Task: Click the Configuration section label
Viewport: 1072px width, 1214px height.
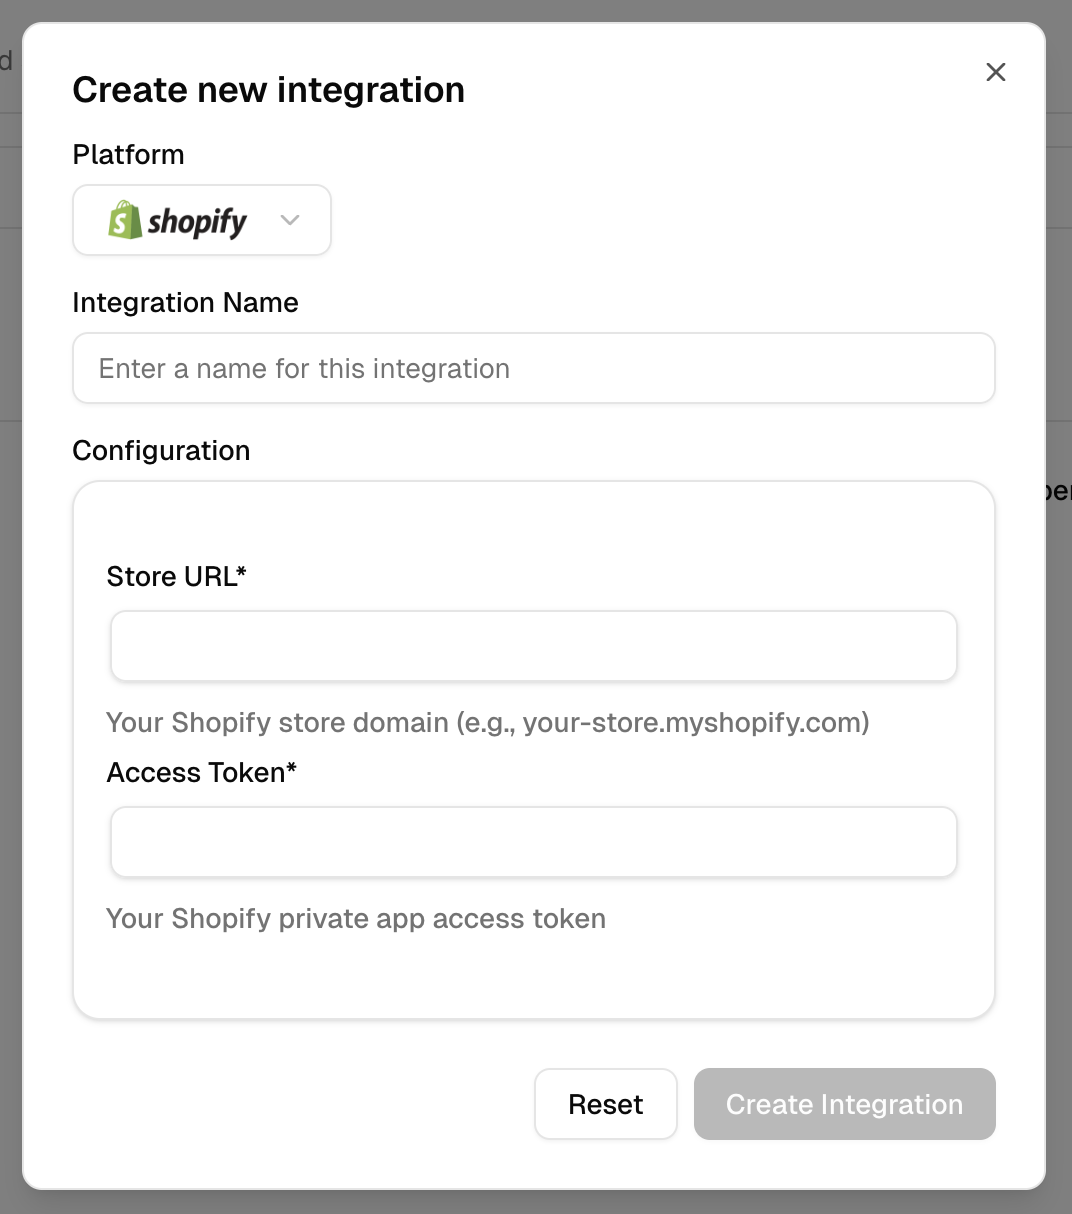Action: coord(161,451)
